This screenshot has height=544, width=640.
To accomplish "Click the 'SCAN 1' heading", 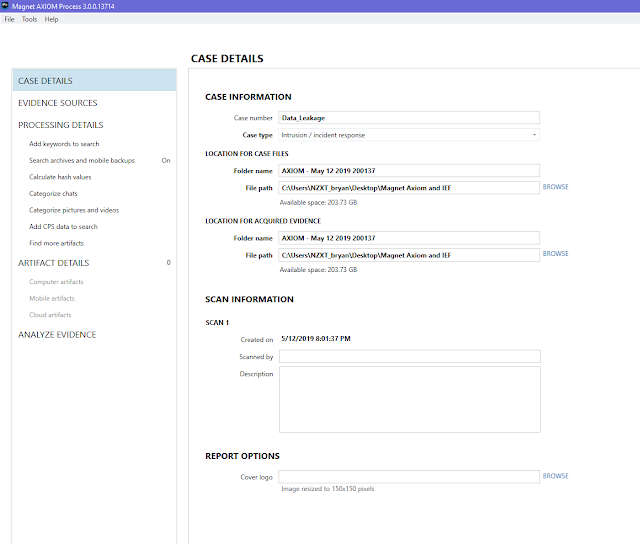I will click(x=217, y=322).
